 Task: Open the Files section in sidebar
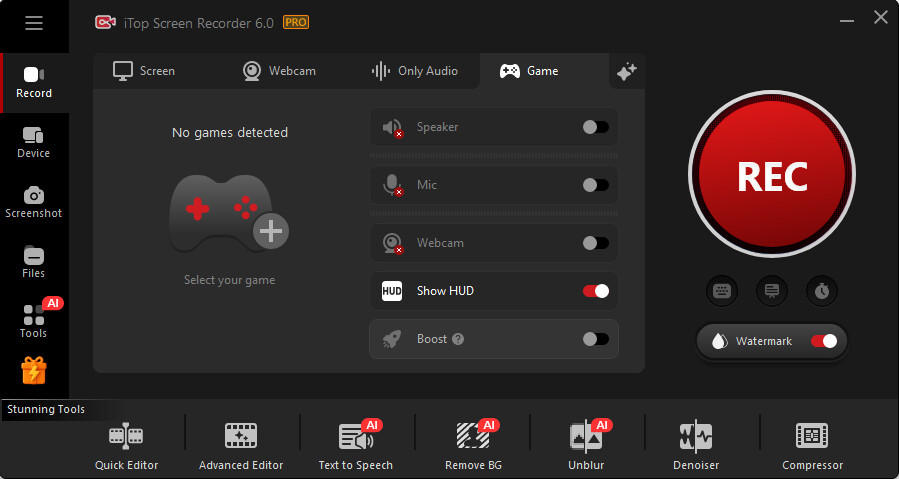(x=33, y=262)
